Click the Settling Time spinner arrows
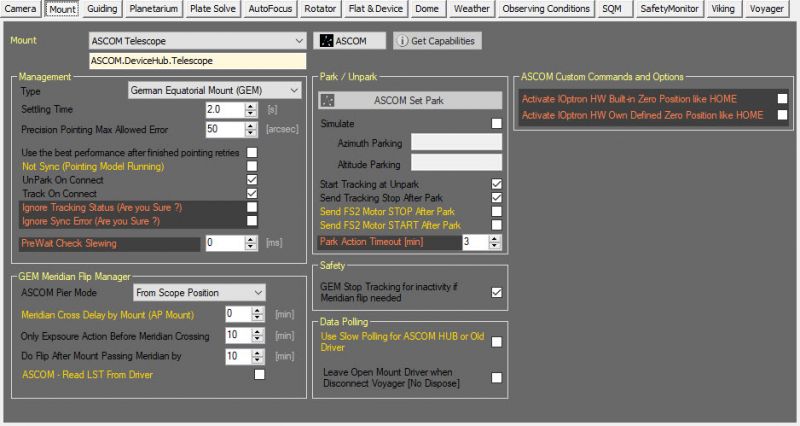The height and width of the screenshot is (426, 800). [239, 109]
